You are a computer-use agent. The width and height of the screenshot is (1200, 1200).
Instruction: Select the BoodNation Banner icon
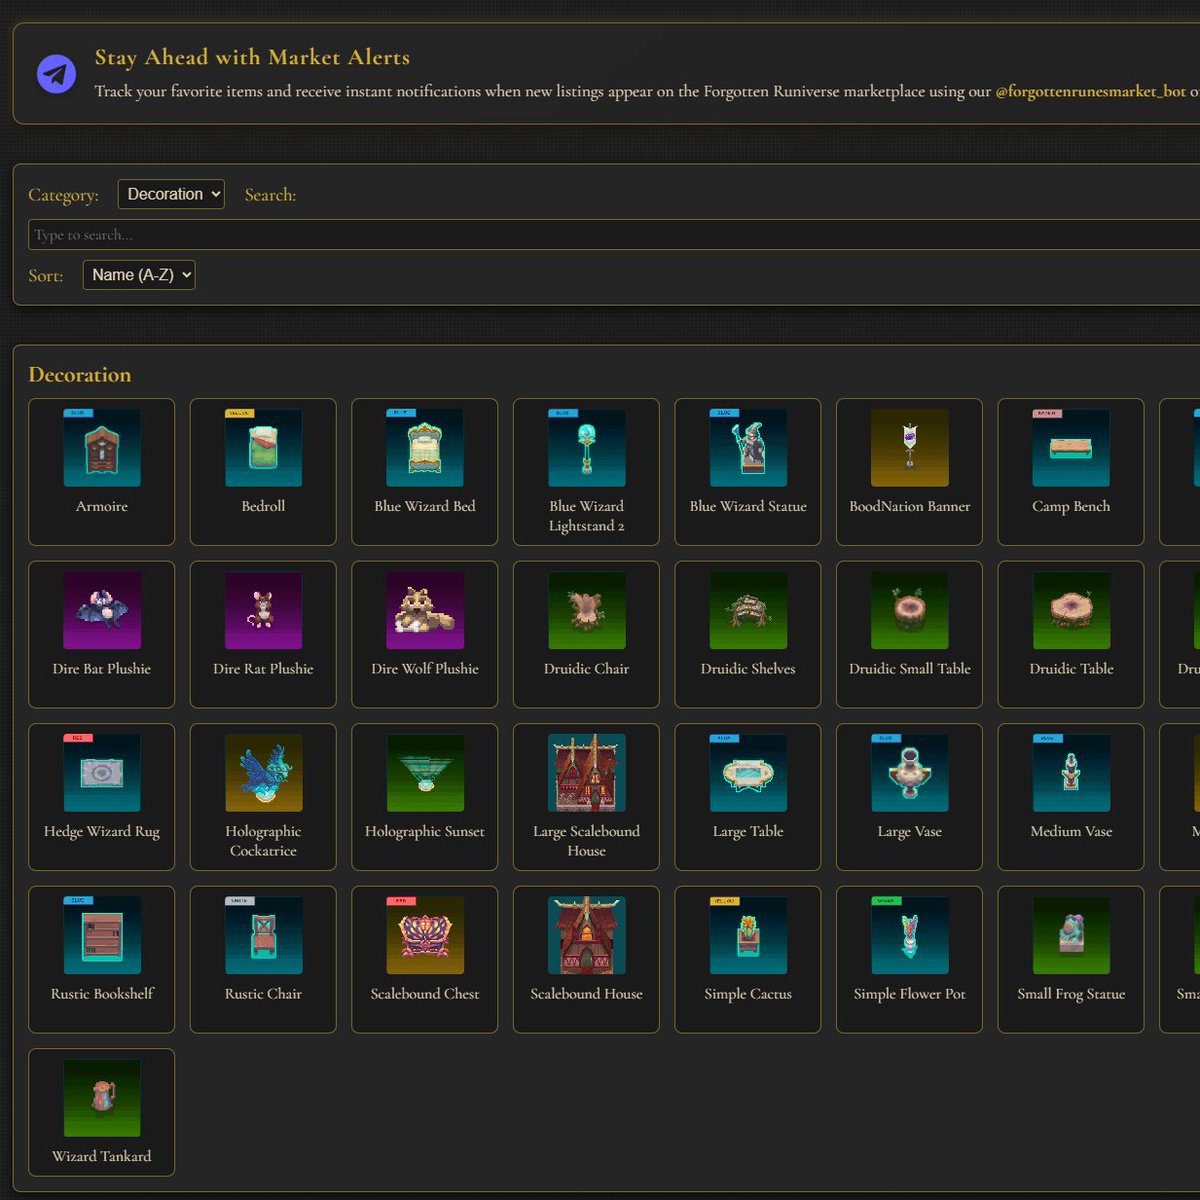coord(910,448)
